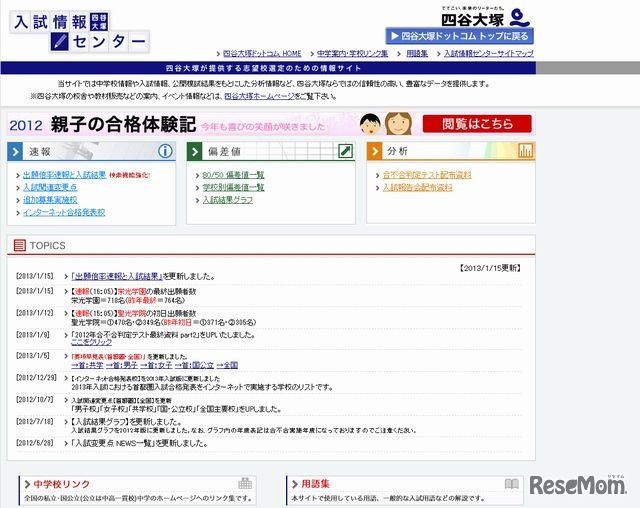Open the 中学校リンク section heading
The height and width of the screenshot is (508, 640).
(62, 484)
